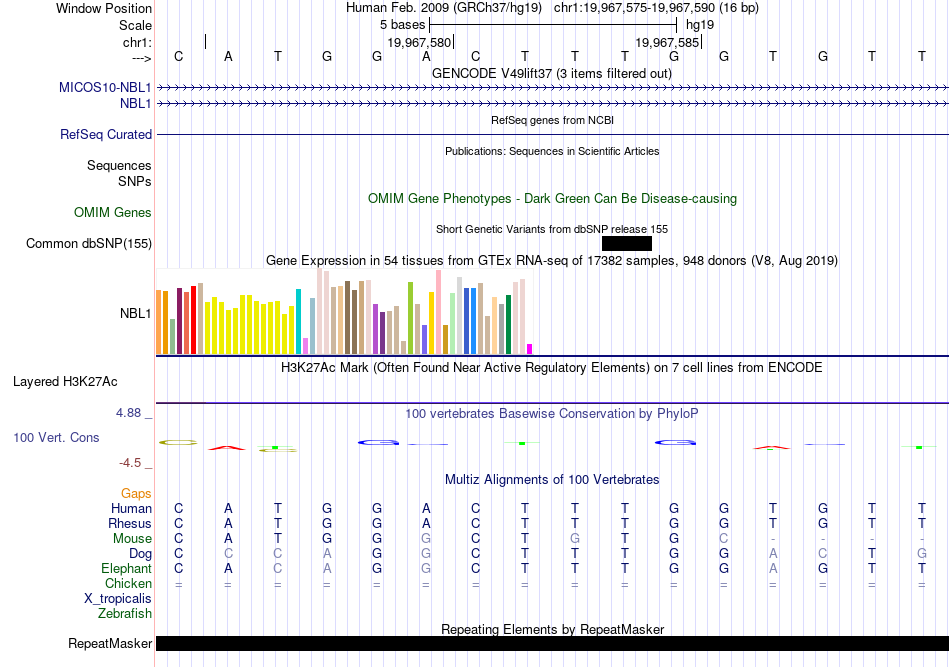The image size is (950, 667).
Task: Click the cyan bar in GTEx expression chart
Action: 298,322
